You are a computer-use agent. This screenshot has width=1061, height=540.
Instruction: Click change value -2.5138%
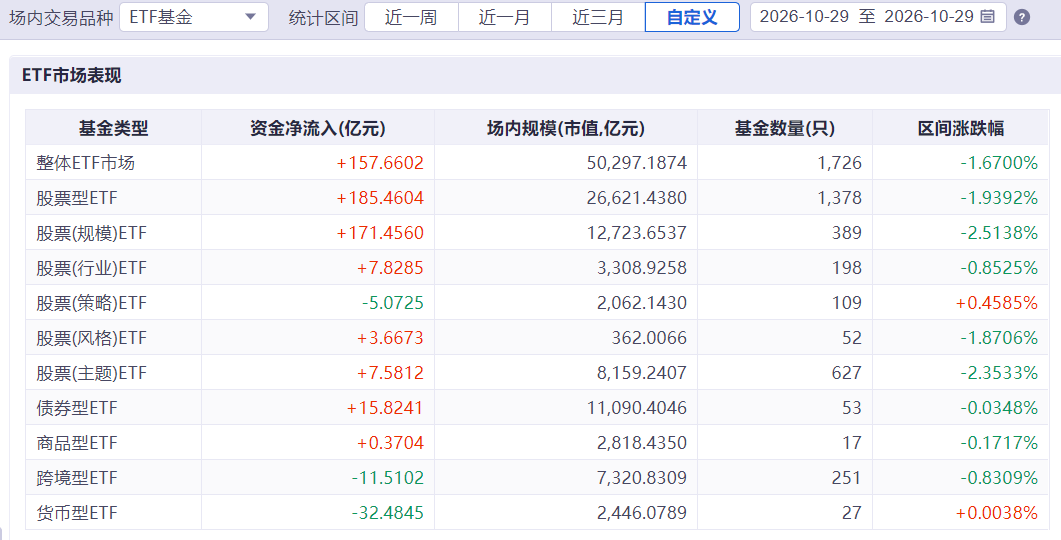pos(999,233)
